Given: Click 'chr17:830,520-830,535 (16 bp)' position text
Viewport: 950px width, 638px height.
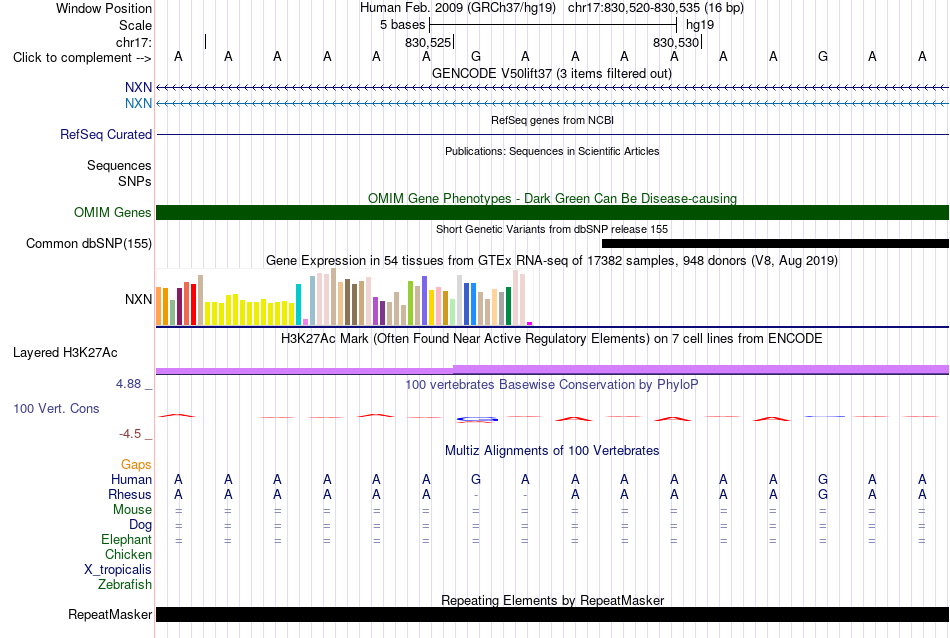Looking at the screenshot, I should click(x=656, y=8).
